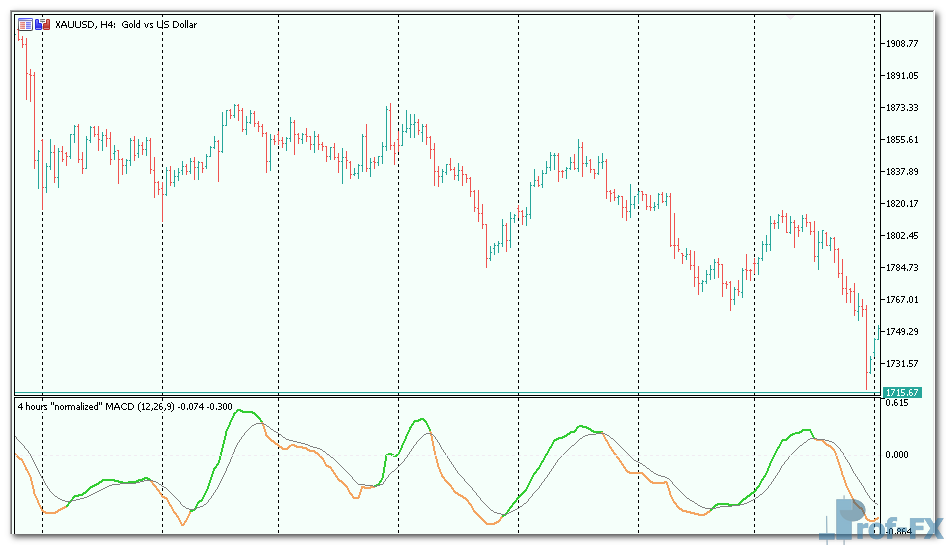Image resolution: width=946 pixels, height=545 pixels.
Task: Select the 4 hours normalized MACD label
Action: (x=125, y=404)
